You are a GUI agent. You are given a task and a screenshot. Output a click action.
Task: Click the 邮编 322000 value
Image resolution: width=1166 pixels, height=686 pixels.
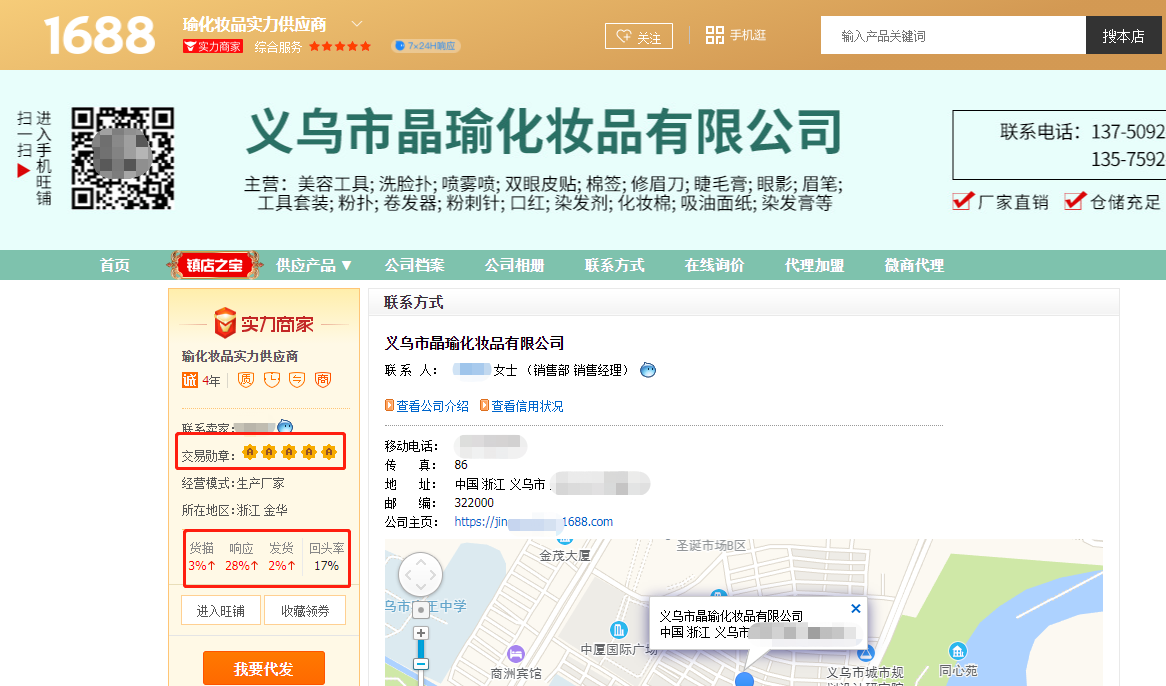(474, 502)
